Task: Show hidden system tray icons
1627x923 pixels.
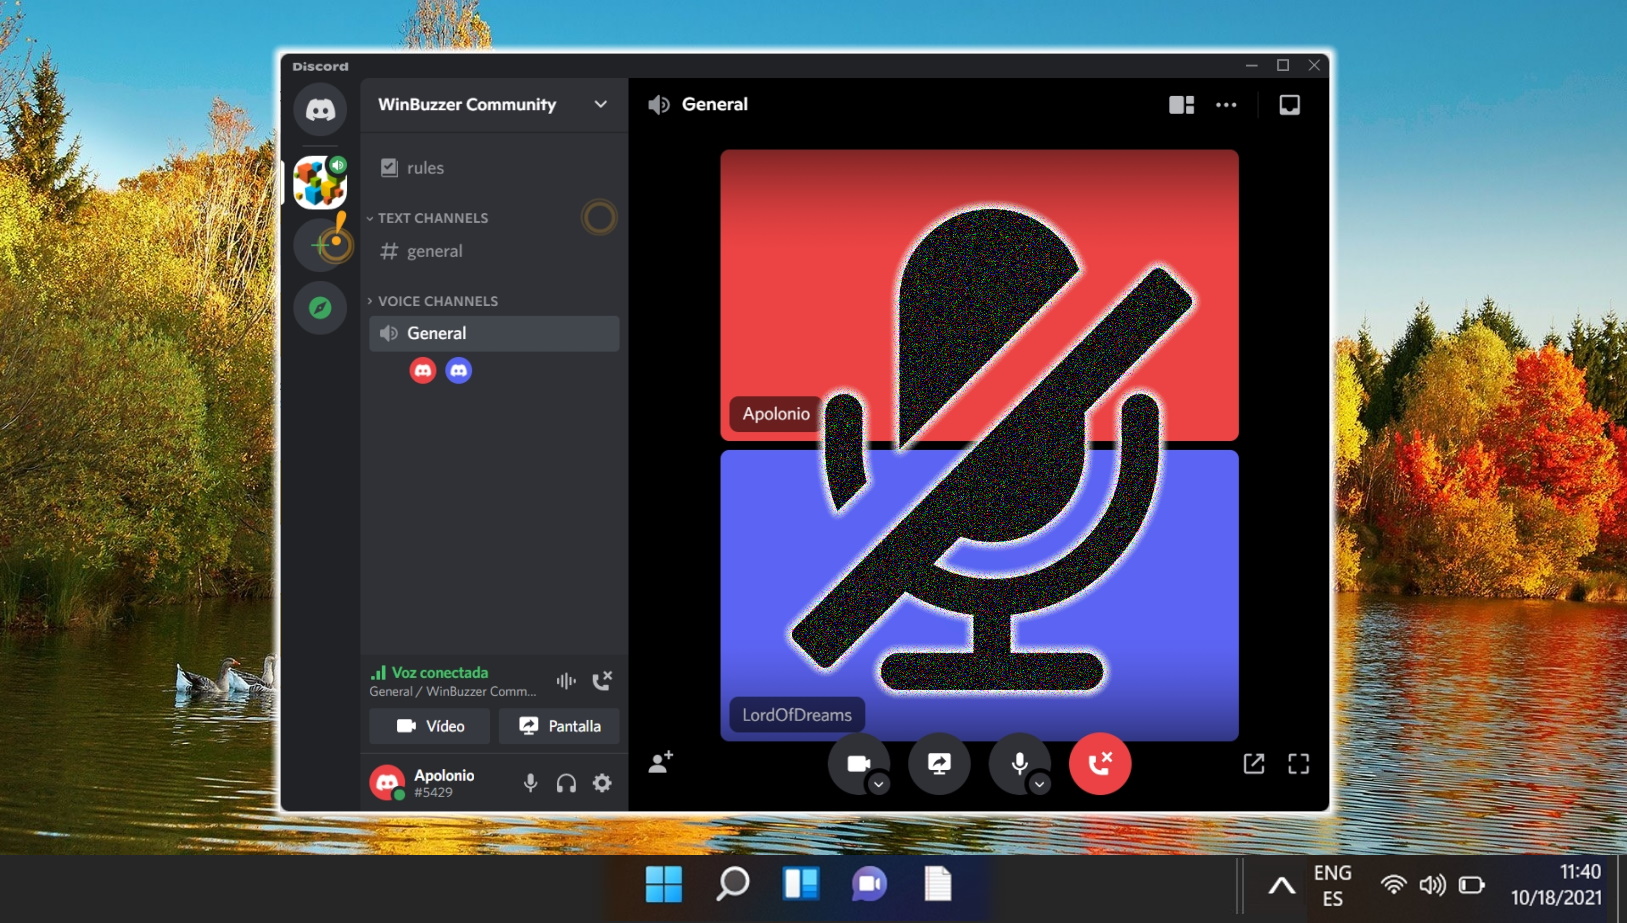Action: [x=1281, y=886]
